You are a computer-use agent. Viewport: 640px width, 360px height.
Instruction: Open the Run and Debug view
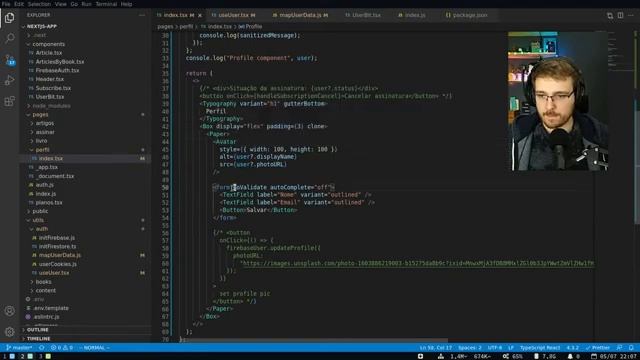9,80
